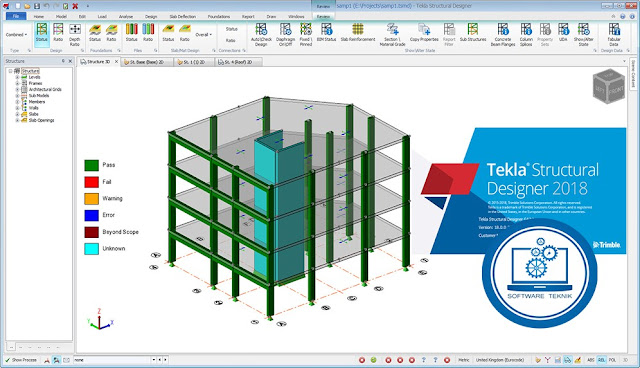Image resolution: width=640 pixels, height=368 pixels.
Task: Open the Foundations ribbon tab
Action: (x=219, y=16)
